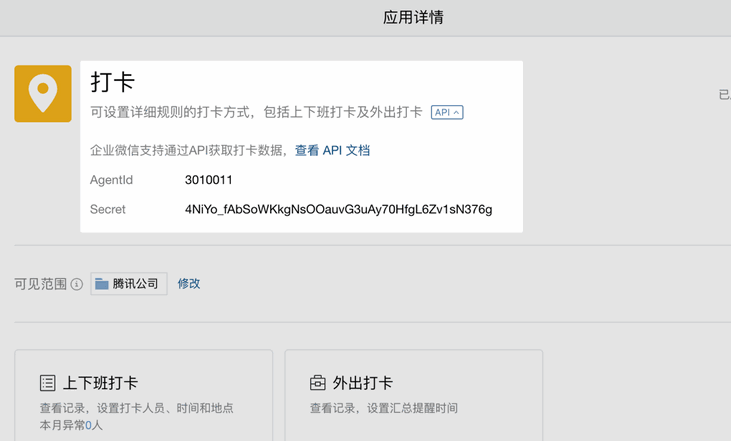
Task: Click the Secret key value text
Action: pos(338,210)
